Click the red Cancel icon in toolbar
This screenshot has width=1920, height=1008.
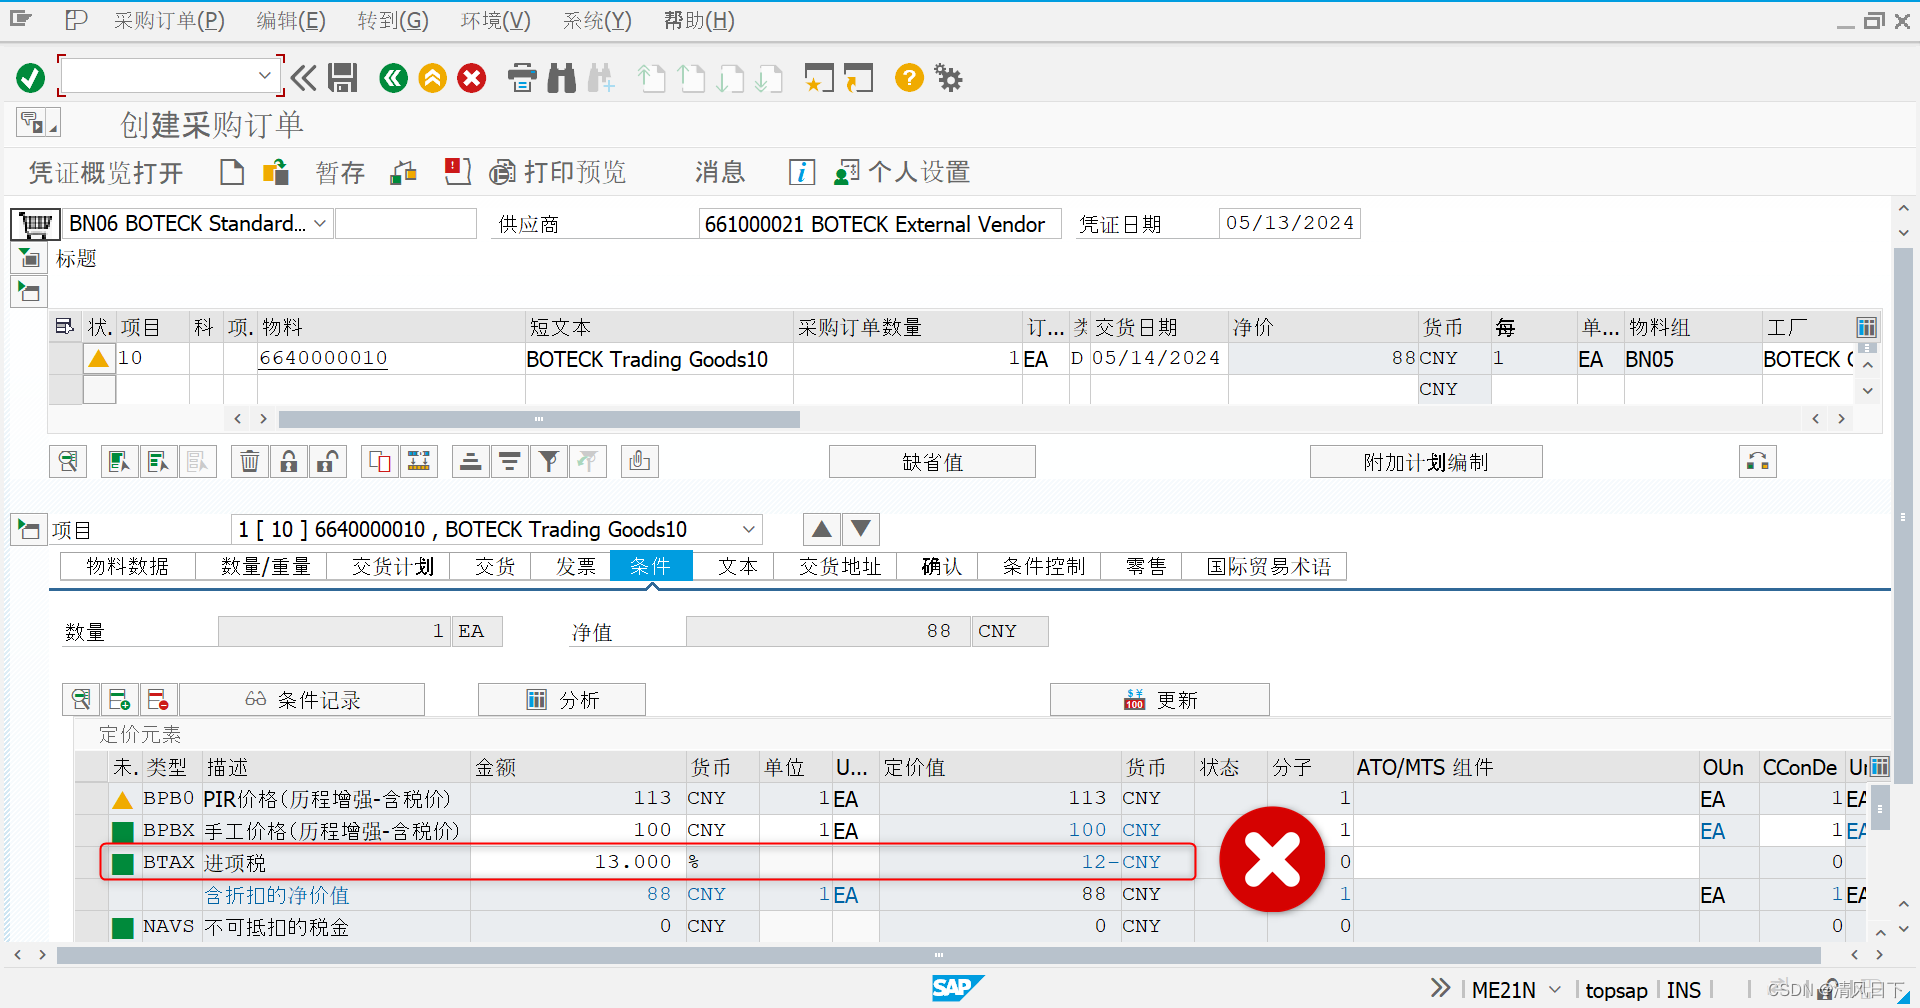click(472, 78)
